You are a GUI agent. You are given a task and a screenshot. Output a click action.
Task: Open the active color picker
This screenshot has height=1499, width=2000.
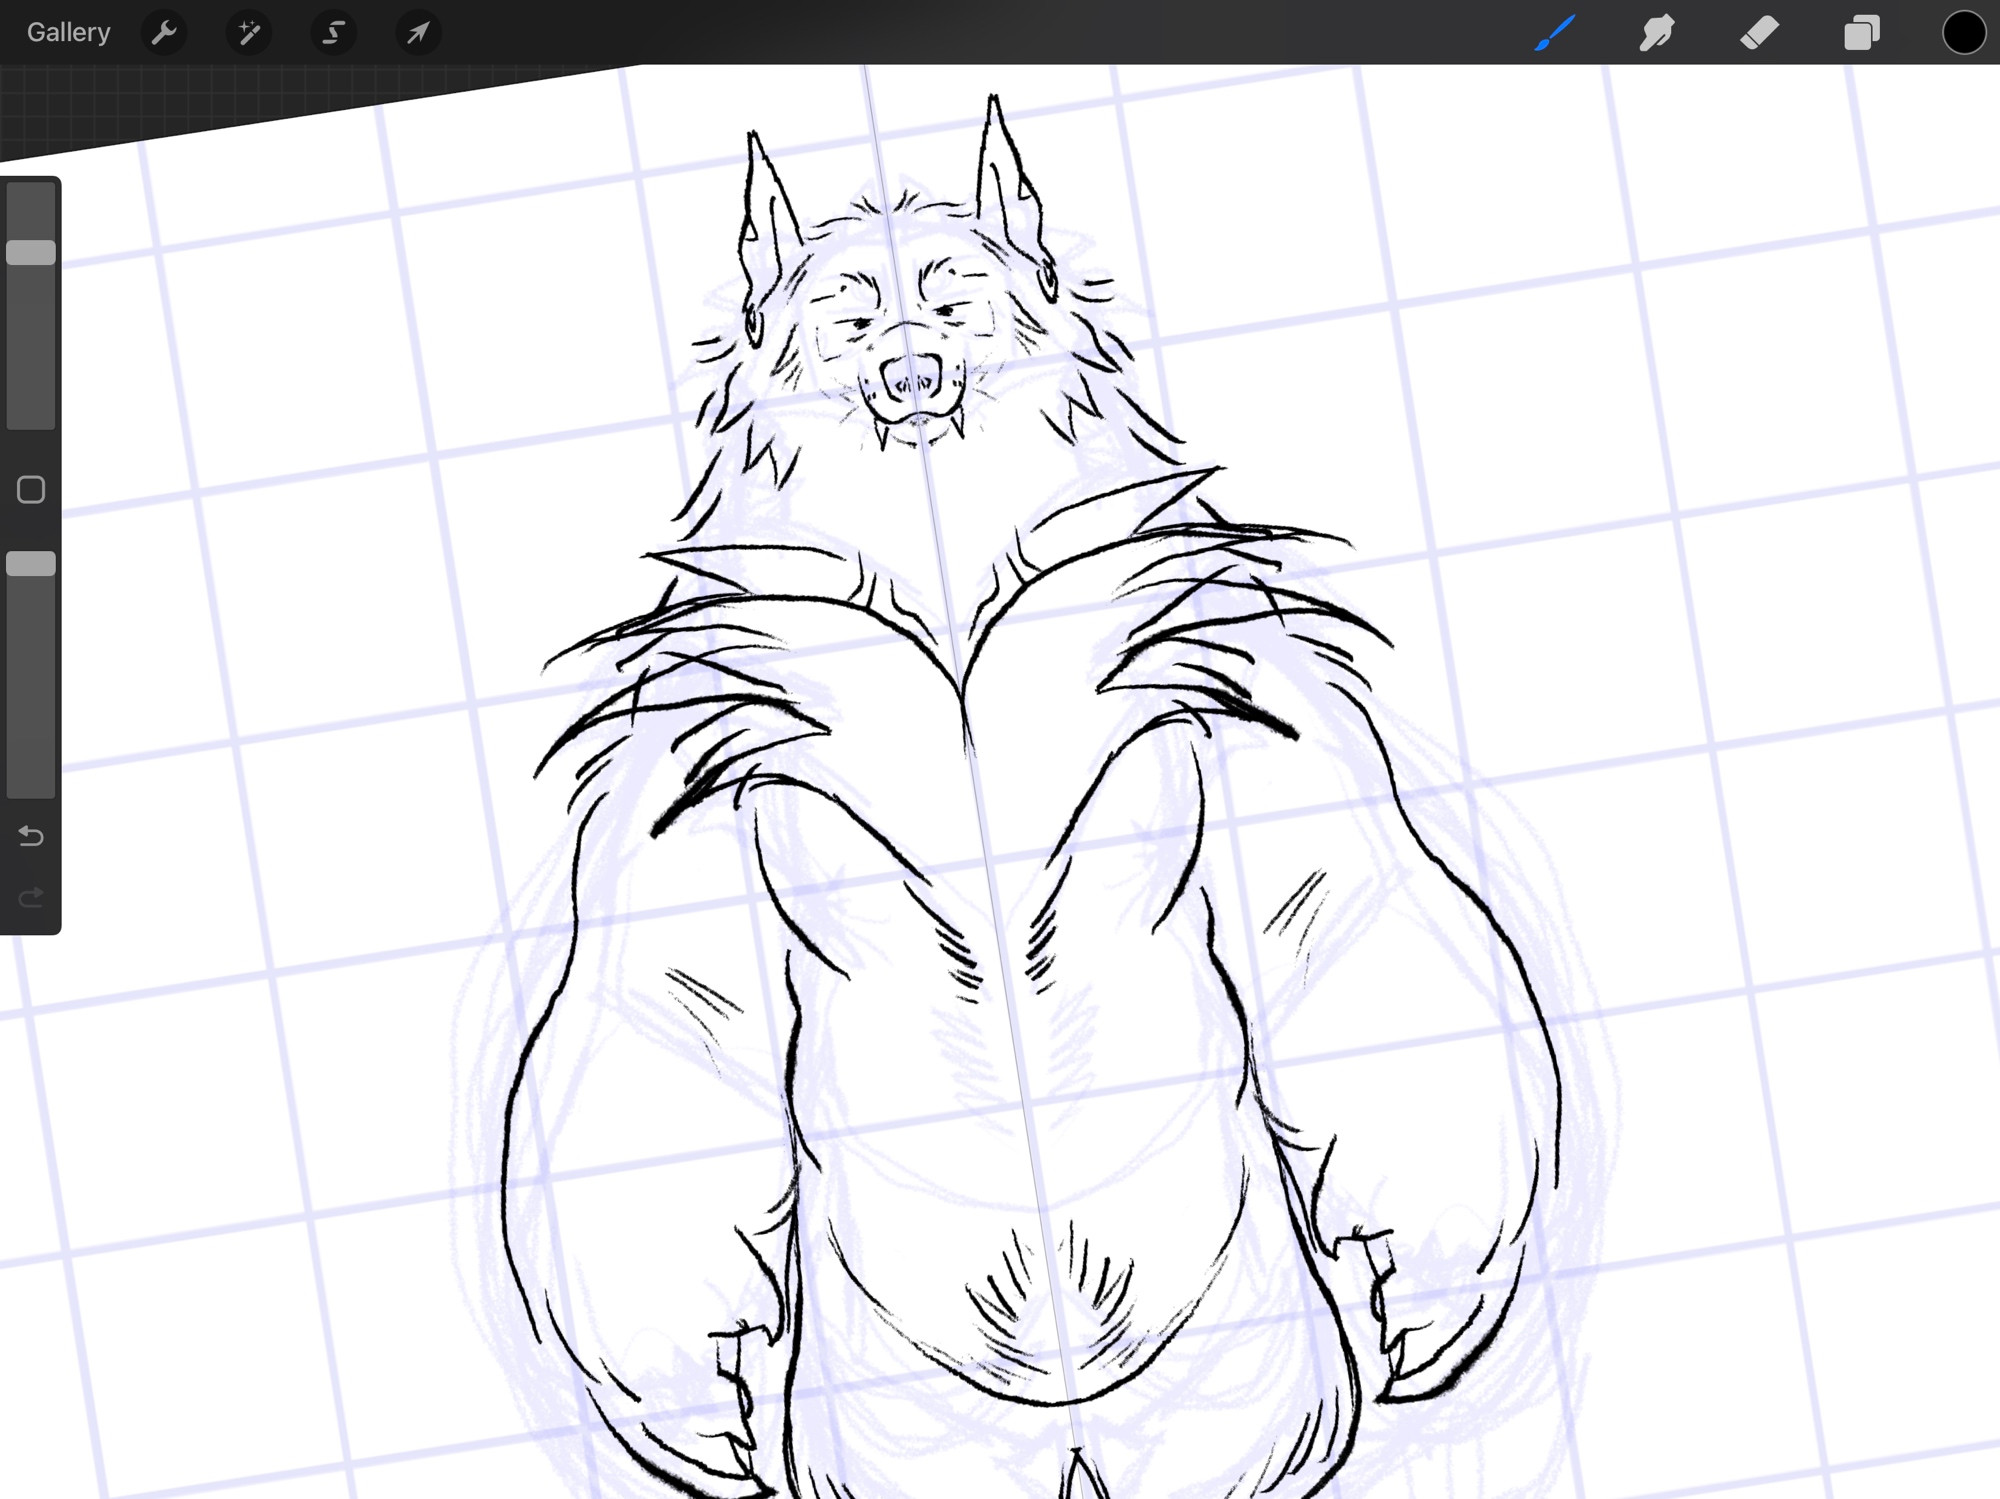1963,33
